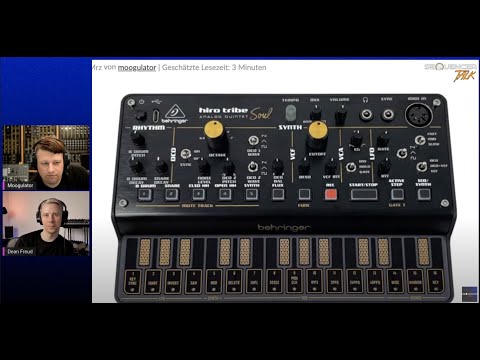The height and width of the screenshot is (360, 480).
Task: Click the Behringer triangle logo on the synth
Action: click(x=175, y=114)
